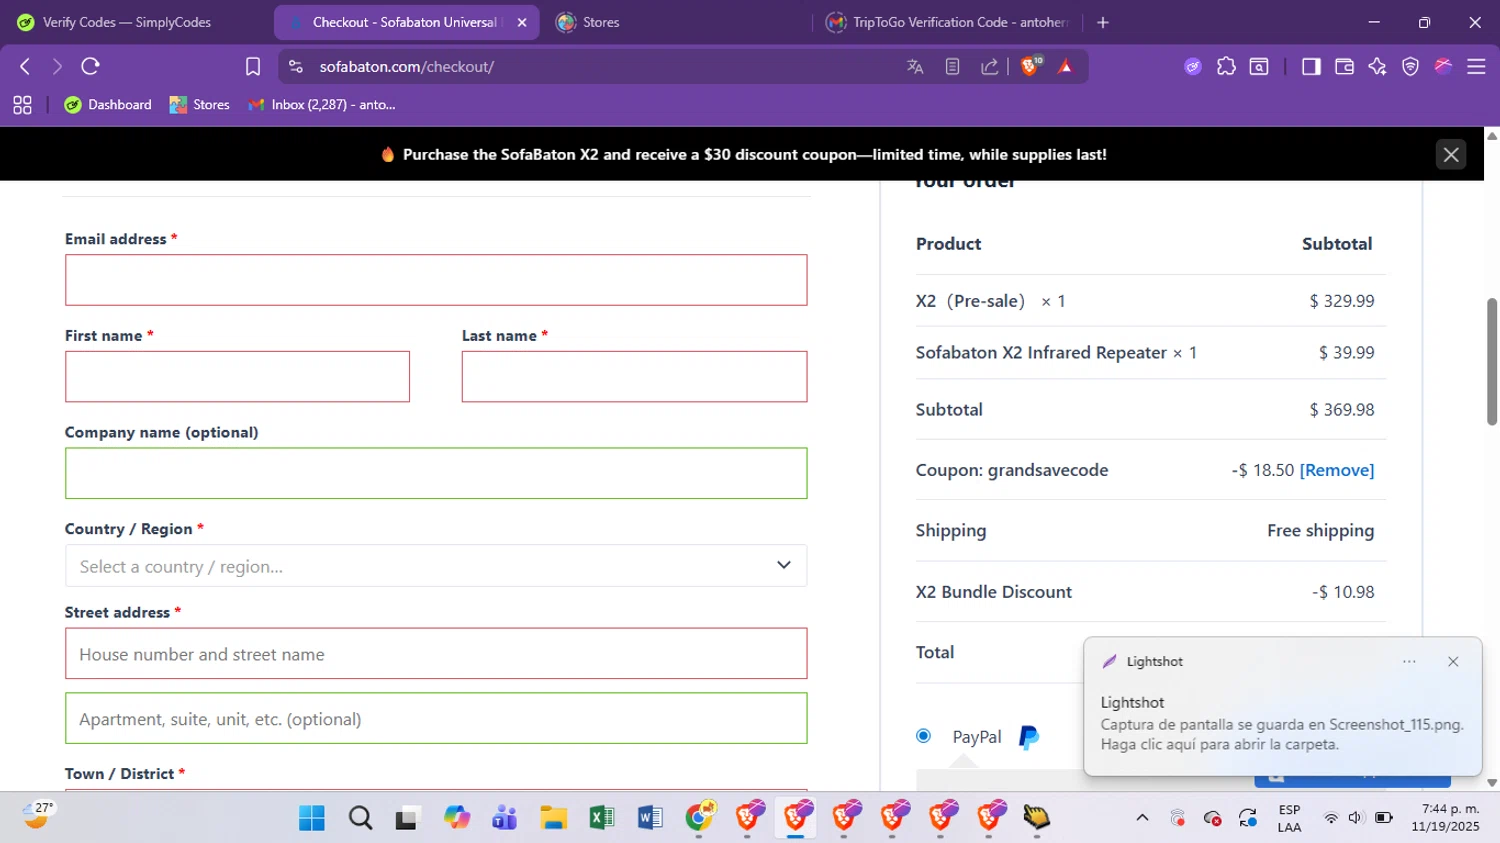Open the bookmarks bar apps grid

[22, 105]
